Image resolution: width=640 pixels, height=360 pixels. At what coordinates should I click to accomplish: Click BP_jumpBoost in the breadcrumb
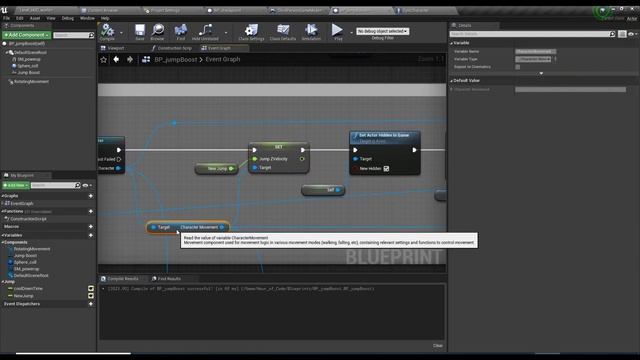tap(176, 60)
